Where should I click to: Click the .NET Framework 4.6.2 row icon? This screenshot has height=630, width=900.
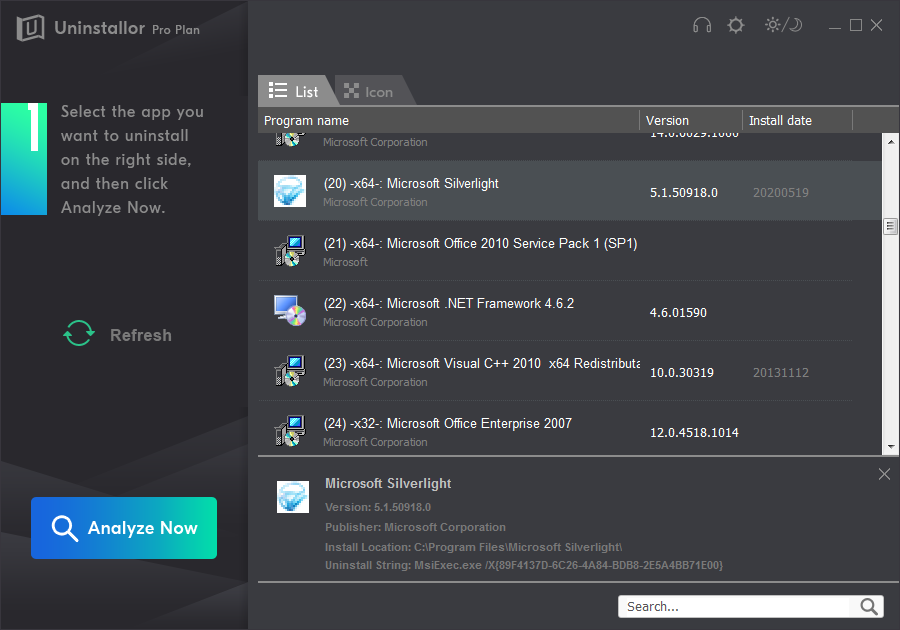[290, 311]
